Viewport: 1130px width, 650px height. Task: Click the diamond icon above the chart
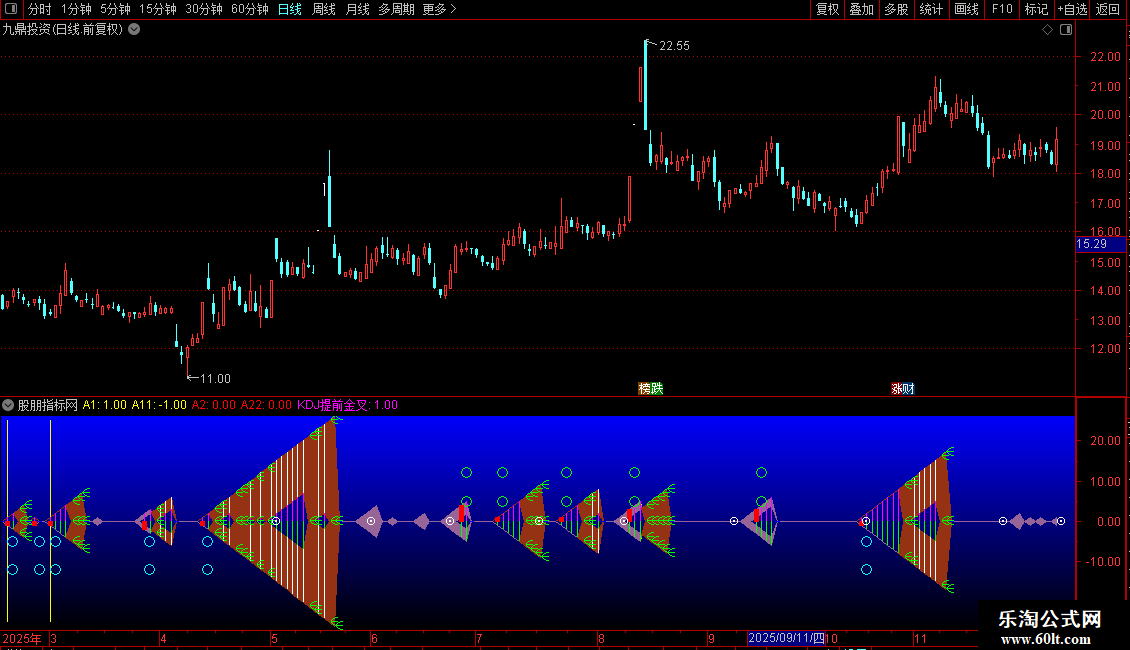(x=1047, y=30)
